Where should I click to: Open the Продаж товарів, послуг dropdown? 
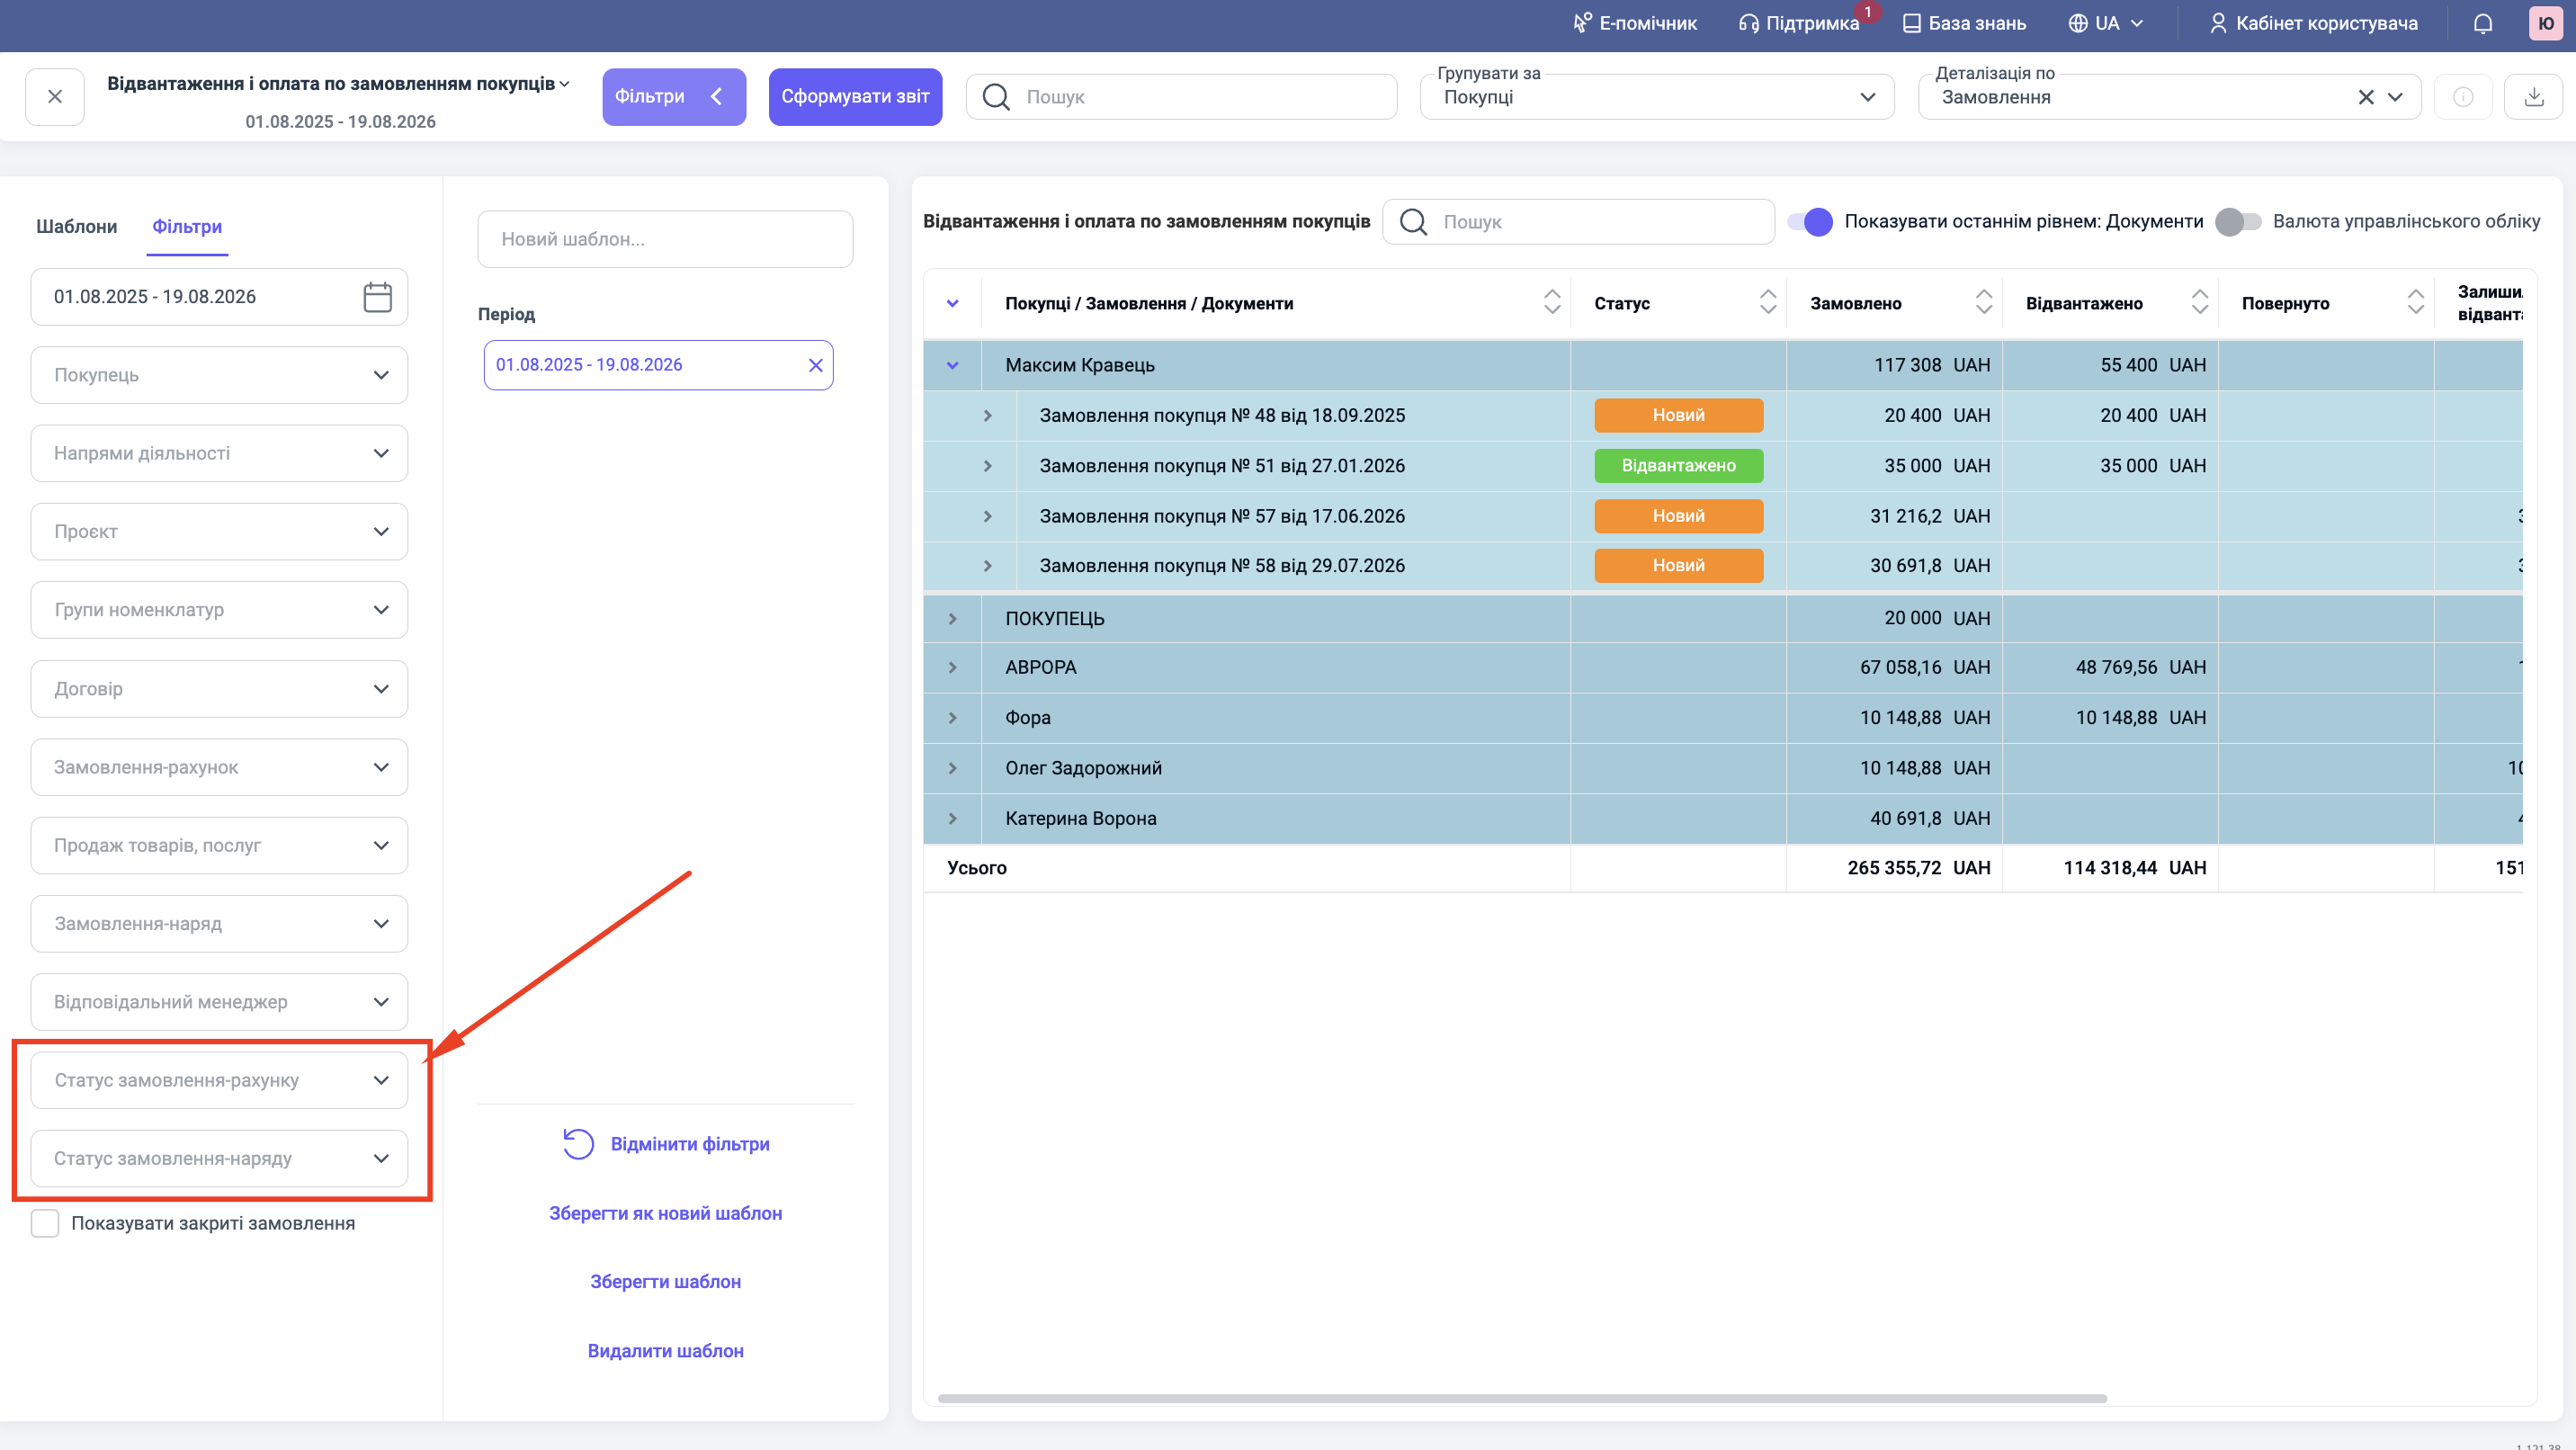tap(219, 845)
